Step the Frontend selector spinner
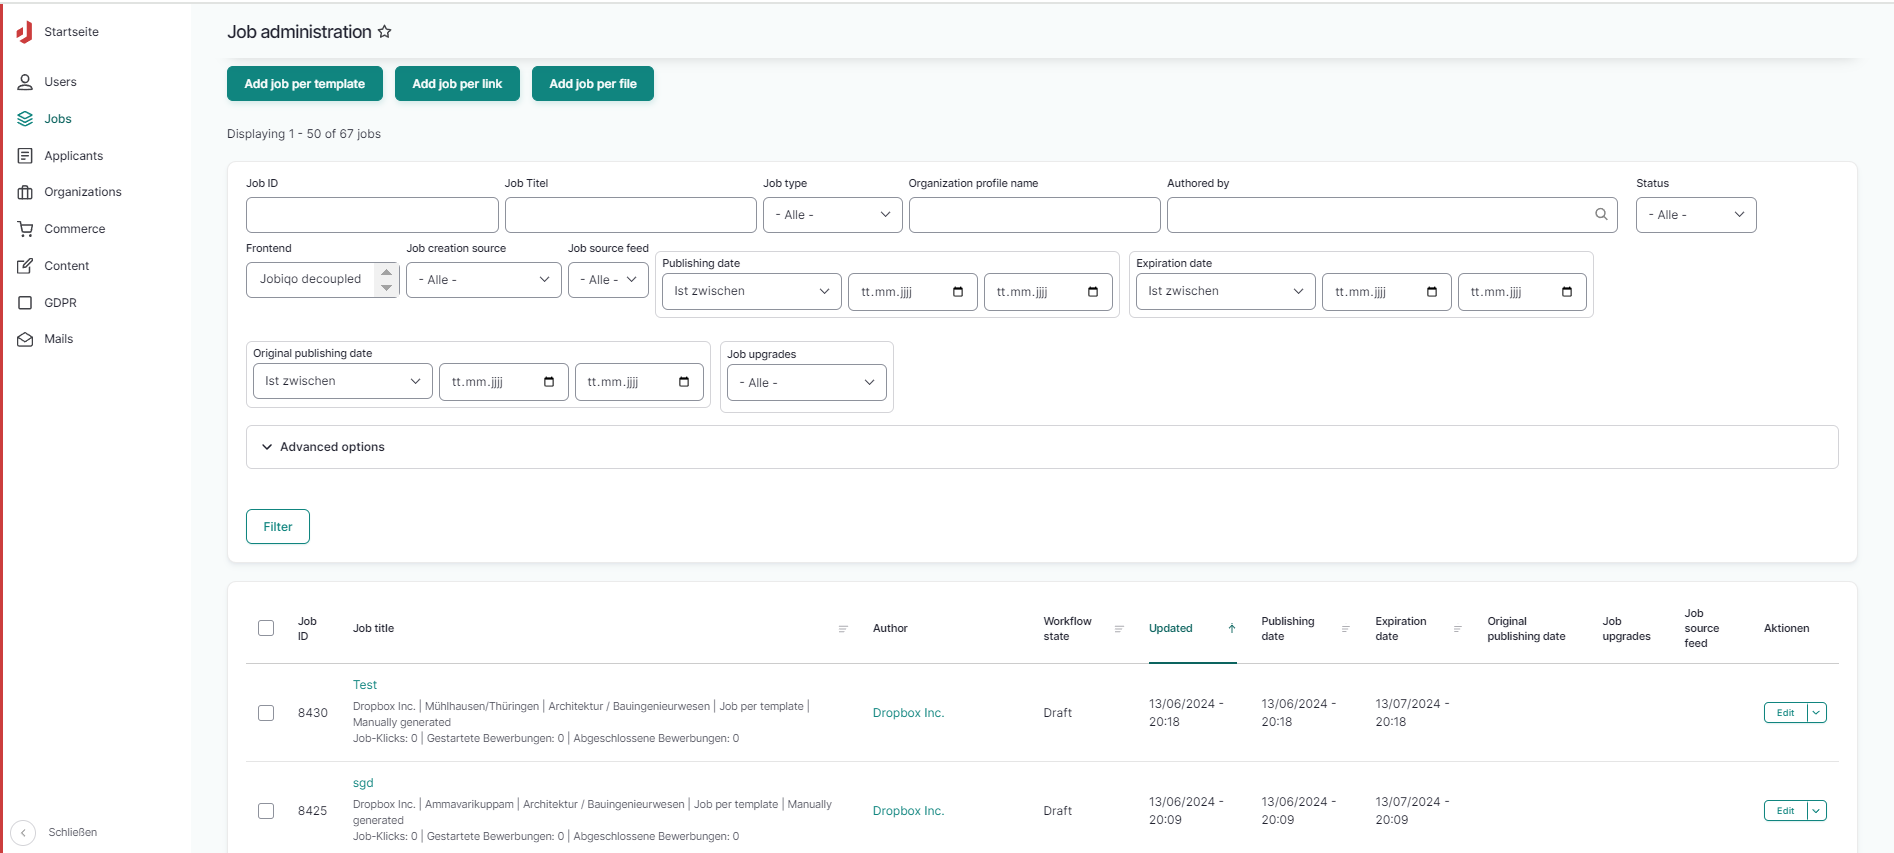The width and height of the screenshot is (1894, 853). click(x=386, y=280)
